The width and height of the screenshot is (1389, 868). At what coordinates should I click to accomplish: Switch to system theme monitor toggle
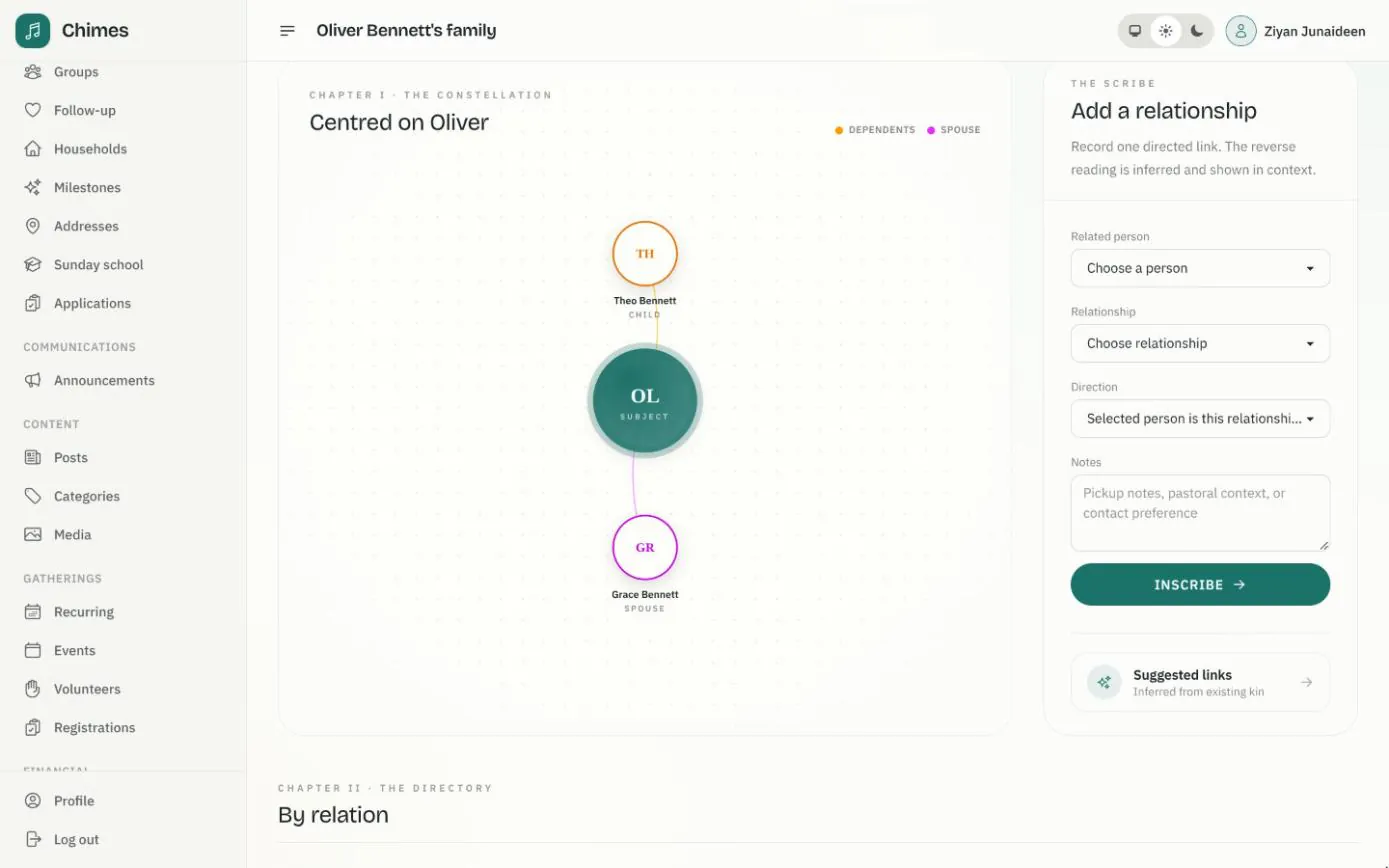1135,31
